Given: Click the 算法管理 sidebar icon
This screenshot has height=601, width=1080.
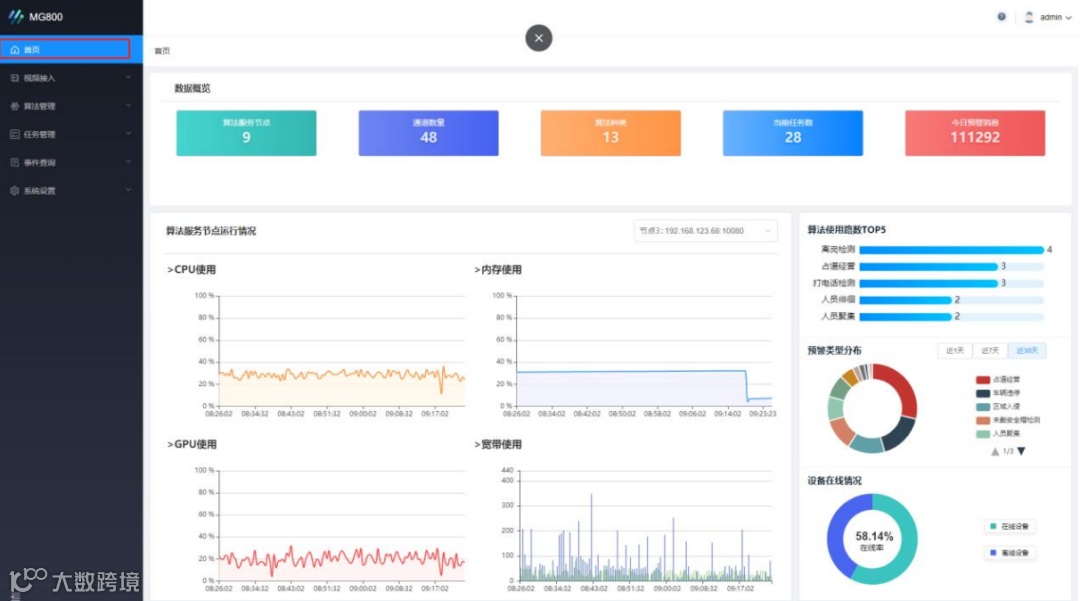Looking at the screenshot, I should click(x=14, y=106).
